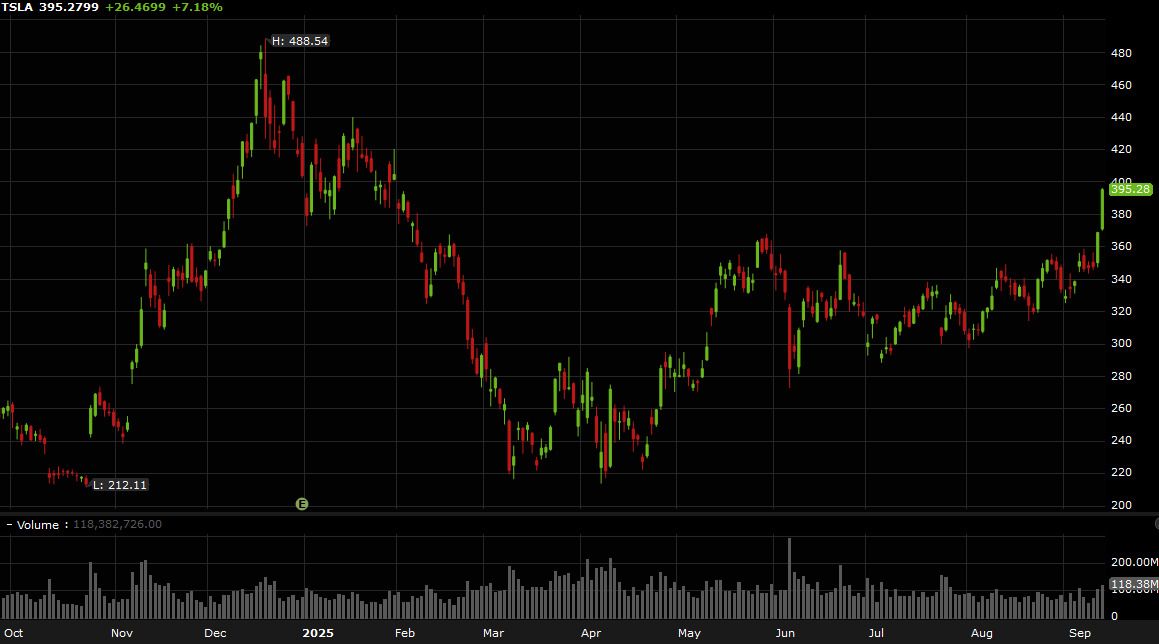1159x644 pixels.
Task: Click the 0 volume axis label
Action: (1115, 616)
